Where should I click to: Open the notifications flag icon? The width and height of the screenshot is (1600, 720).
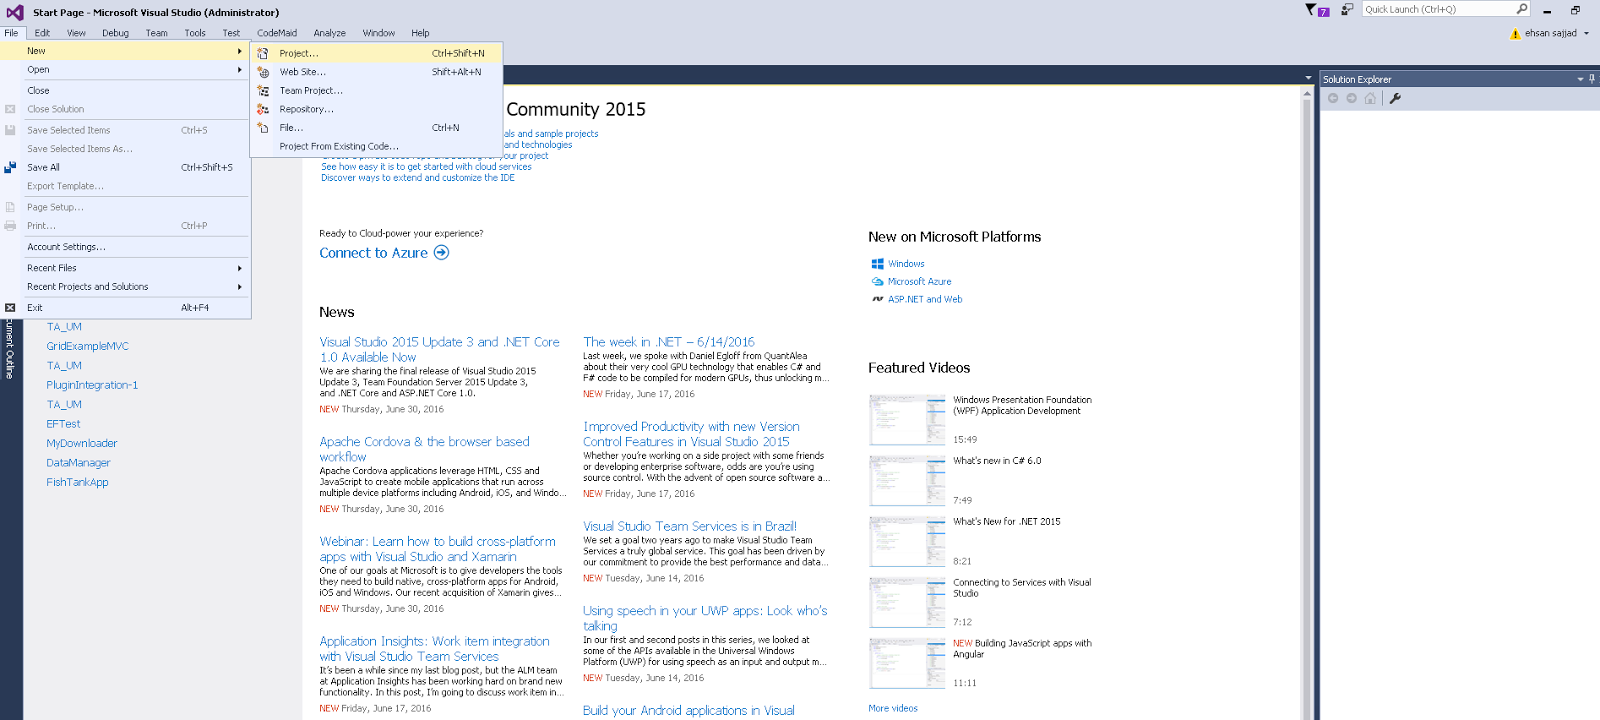click(x=1311, y=10)
